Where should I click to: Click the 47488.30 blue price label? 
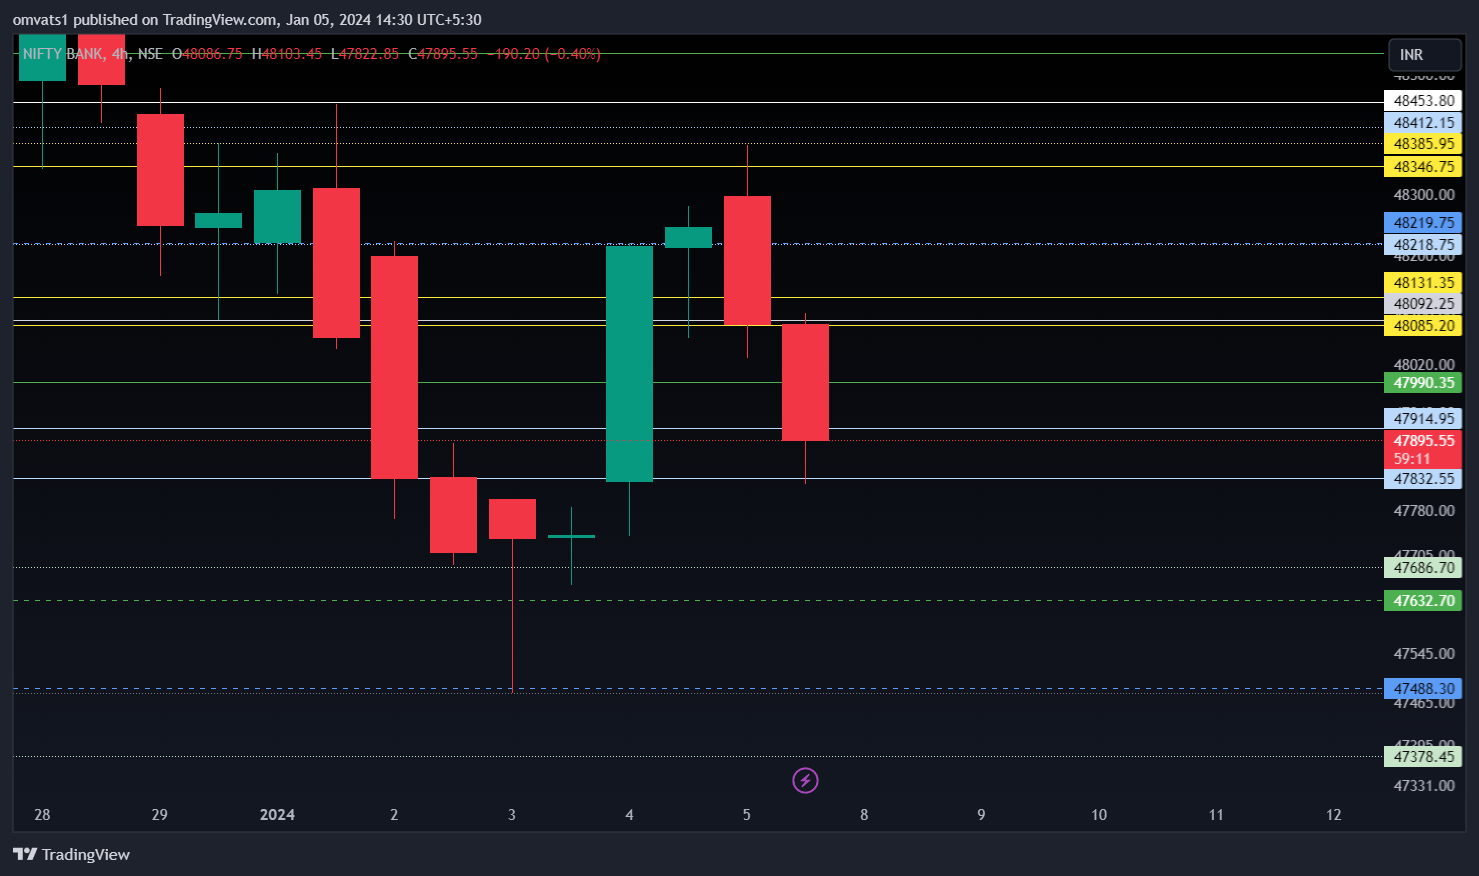click(1423, 689)
